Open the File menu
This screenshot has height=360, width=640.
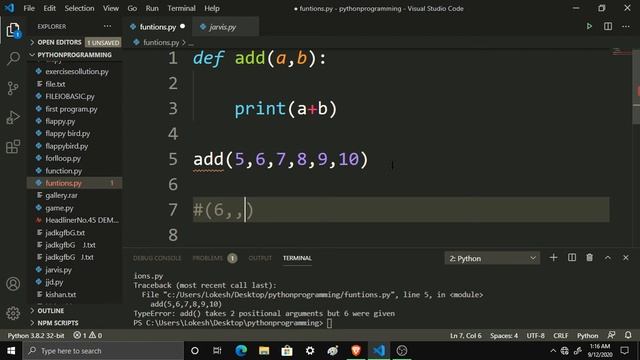(29, 8)
